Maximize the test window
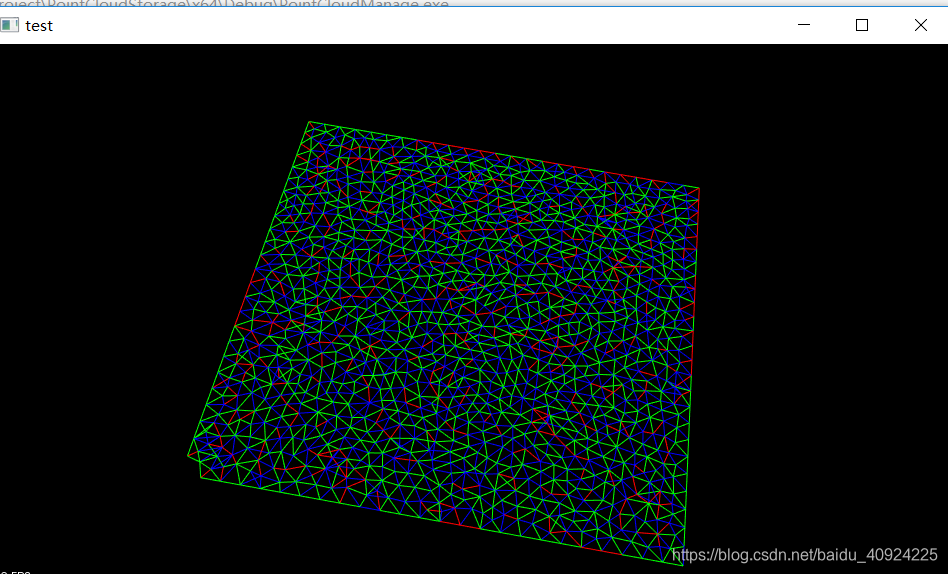The width and height of the screenshot is (948, 574). (x=862, y=25)
